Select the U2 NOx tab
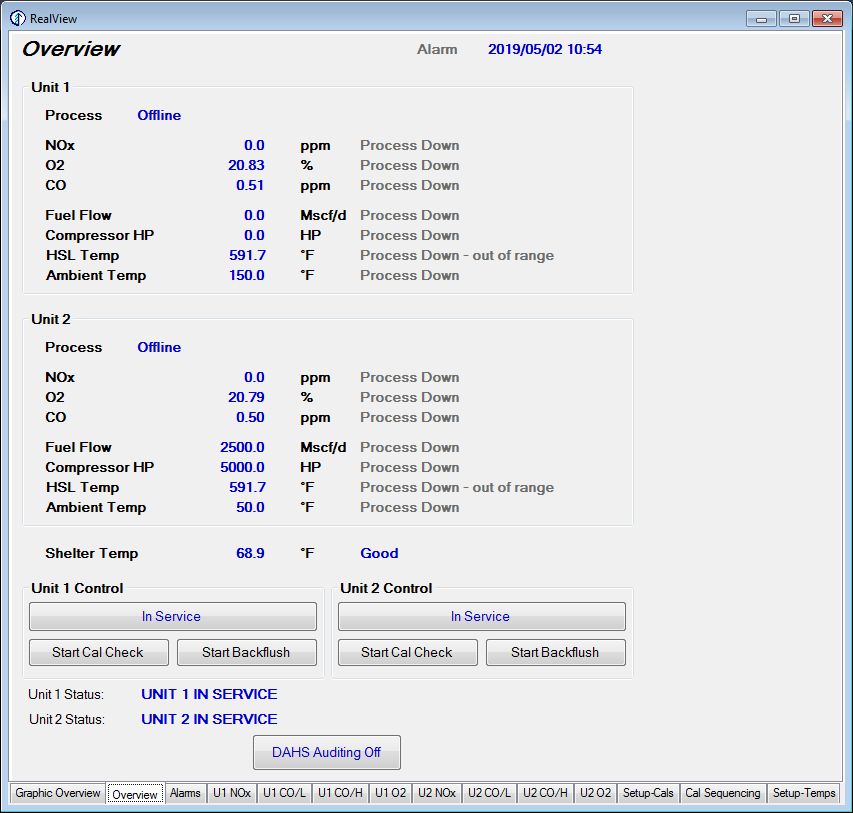853x813 pixels. (x=437, y=793)
